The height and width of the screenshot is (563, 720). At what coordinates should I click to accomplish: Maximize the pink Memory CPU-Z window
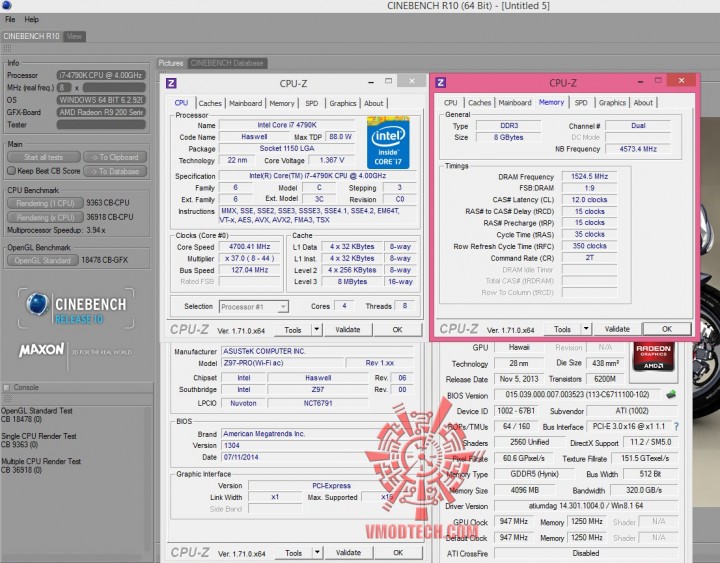point(658,80)
